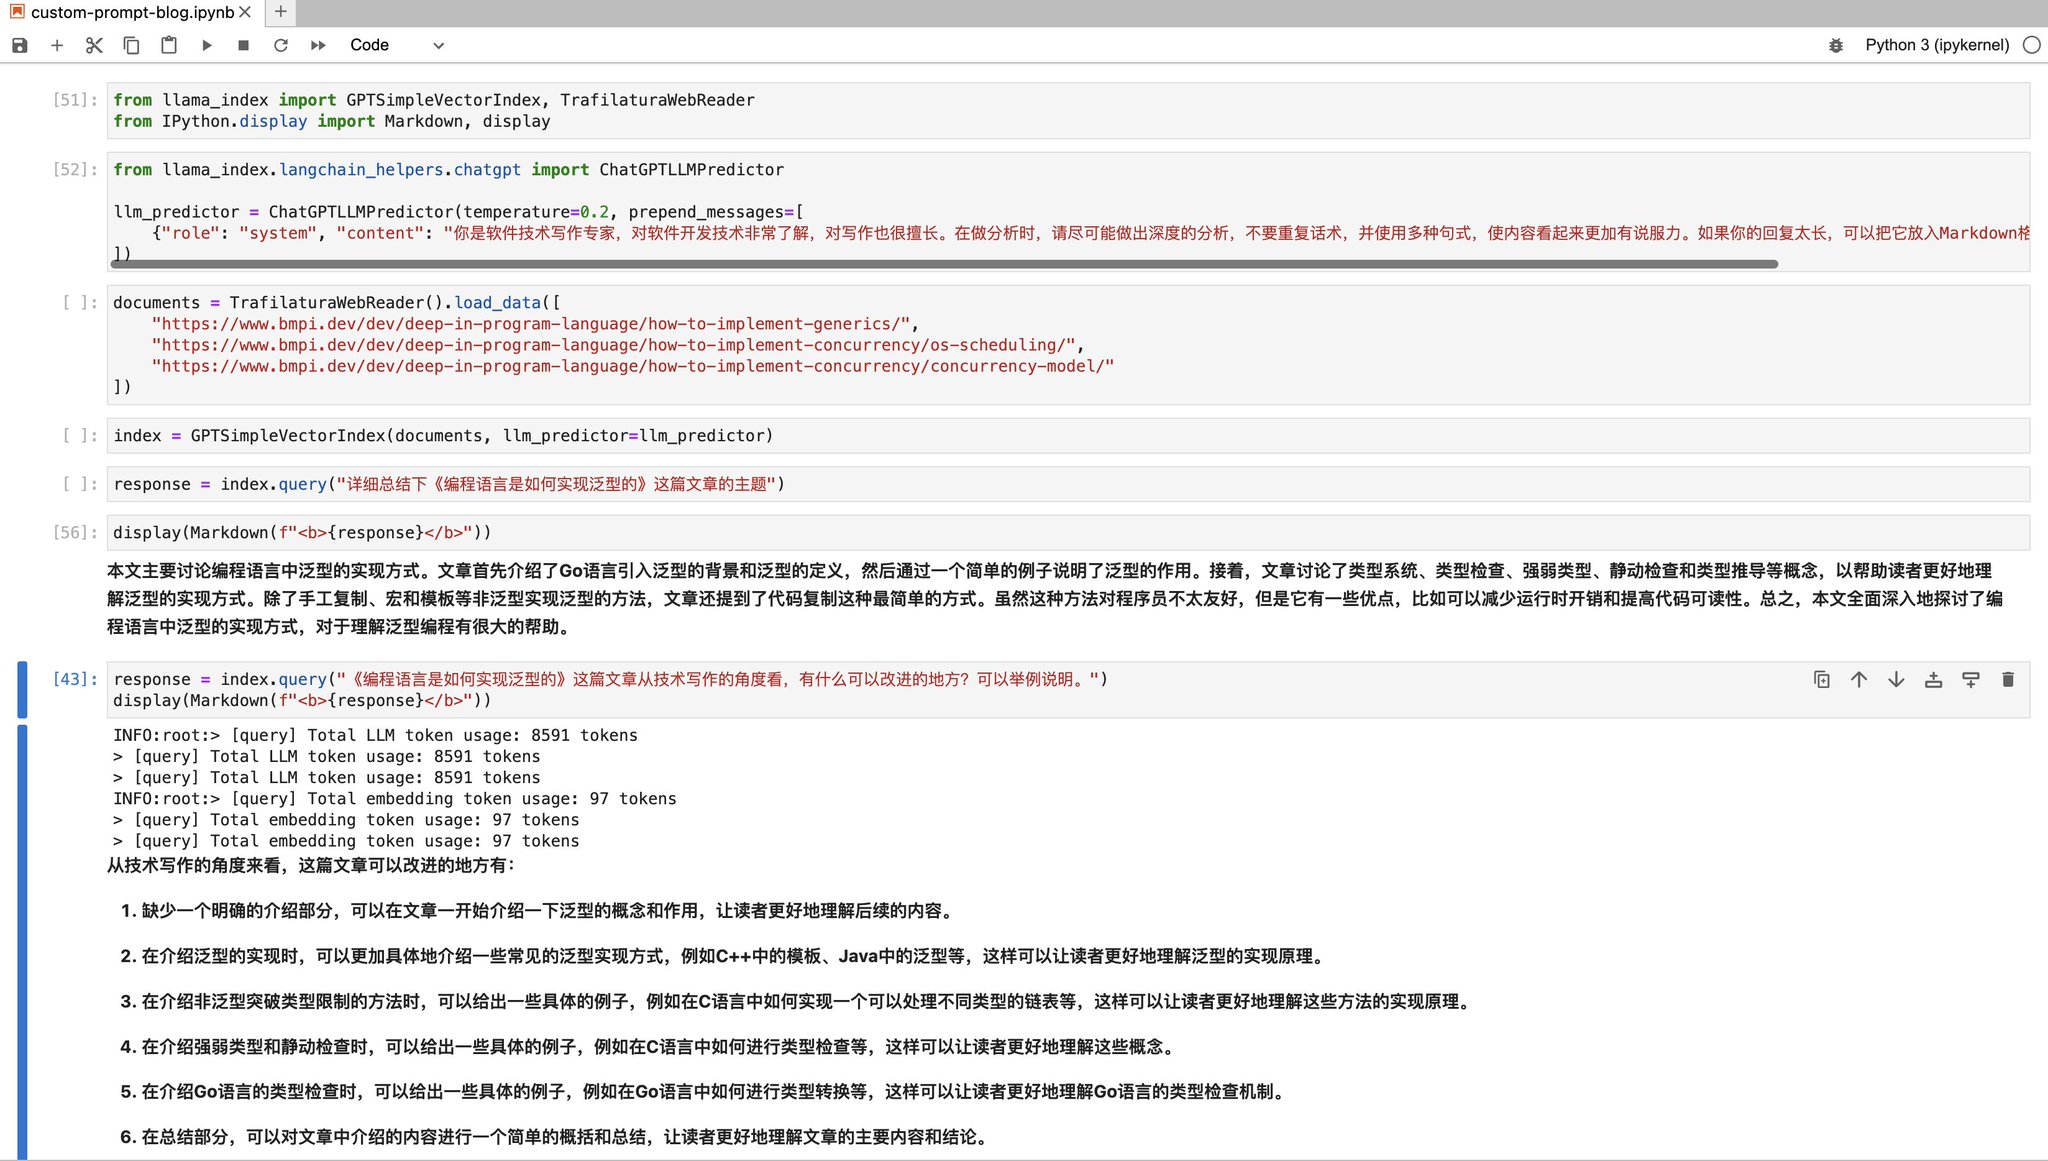Open the debugger bug icon
The width and height of the screenshot is (2048, 1161).
coord(1835,45)
